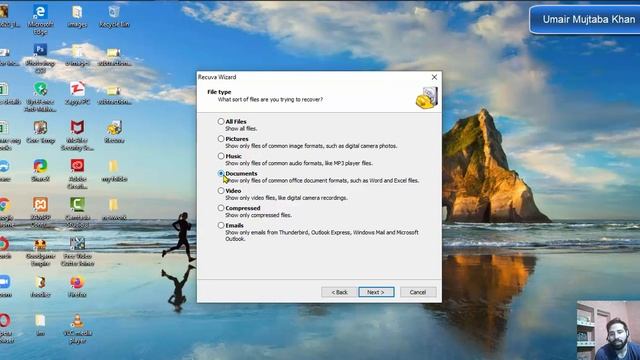Choose the Pictures file type option
Screen dimensions: 640x360
[x=221, y=139]
